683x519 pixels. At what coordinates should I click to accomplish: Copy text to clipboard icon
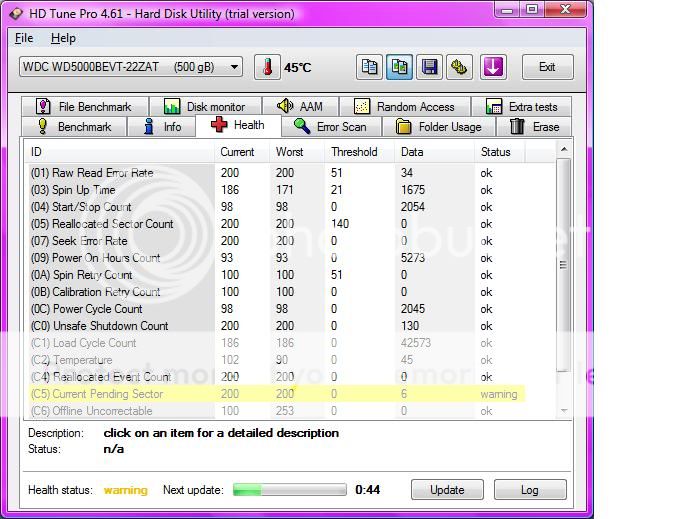point(369,67)
